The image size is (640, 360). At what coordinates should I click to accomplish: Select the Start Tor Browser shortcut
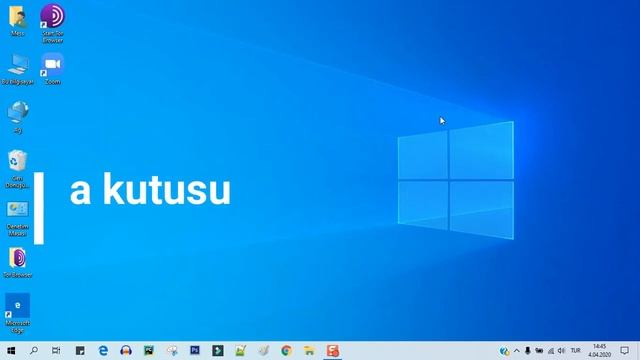[x=52, y=23]
